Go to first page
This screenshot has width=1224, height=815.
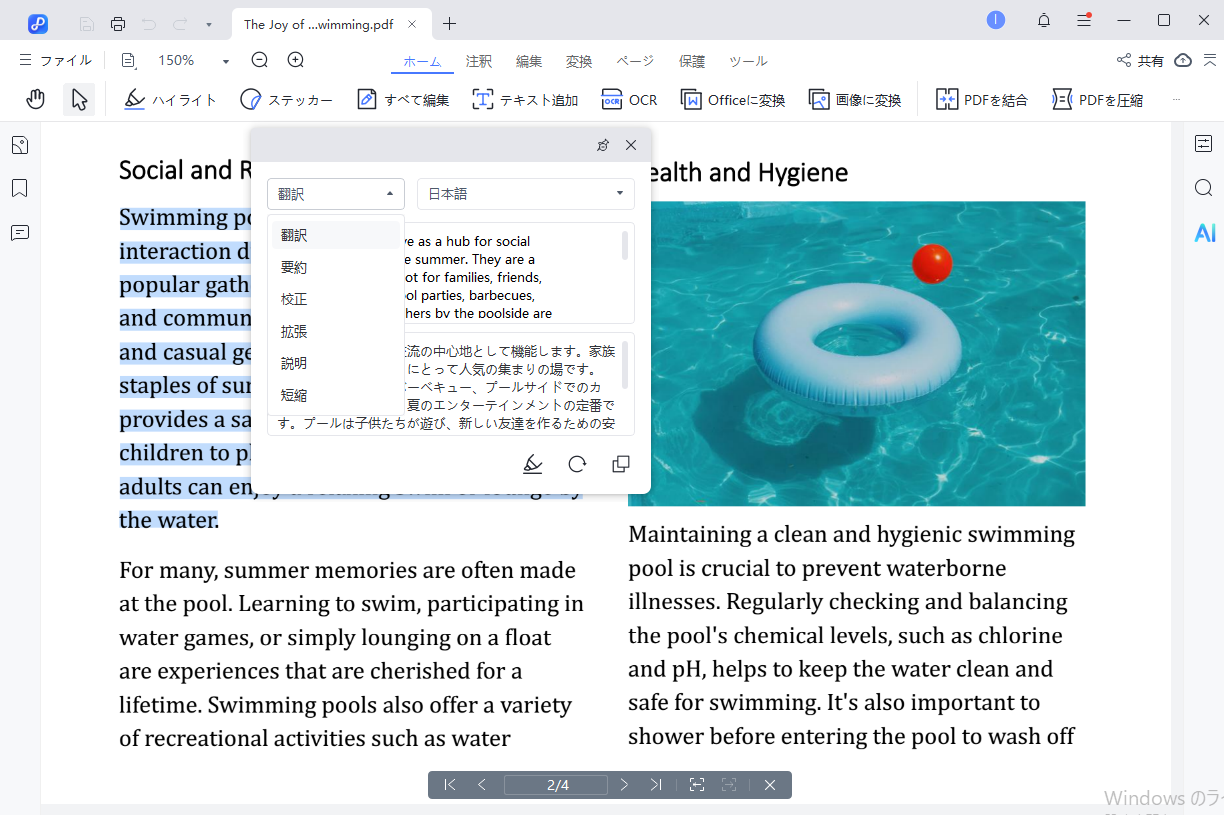[450, 785]
